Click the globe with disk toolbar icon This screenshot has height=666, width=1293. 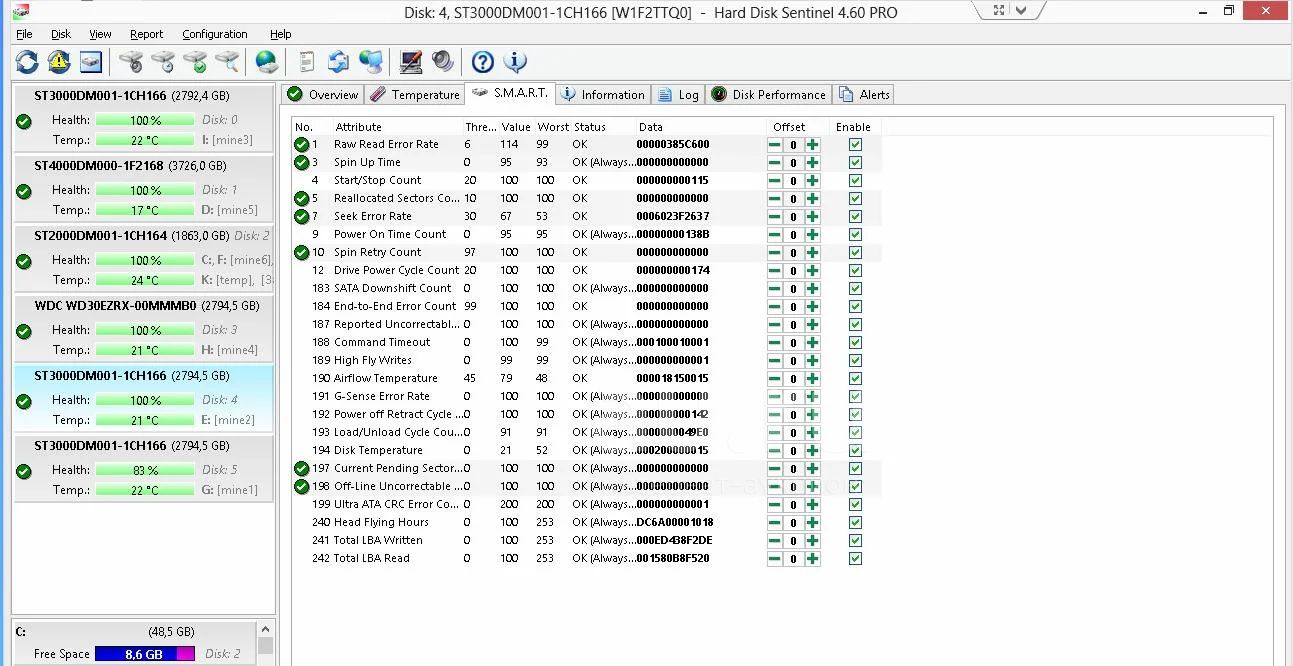tap(267, 62)
